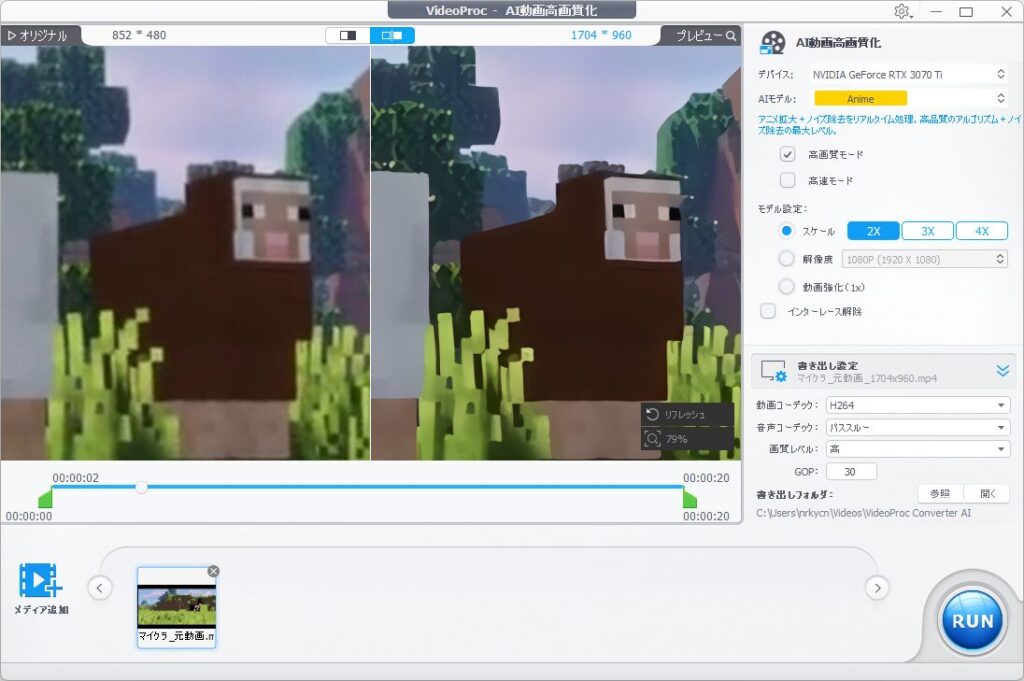Collapse the 書き出し設定 panel chevron

pyautogui.click(x=1002, y=372)
